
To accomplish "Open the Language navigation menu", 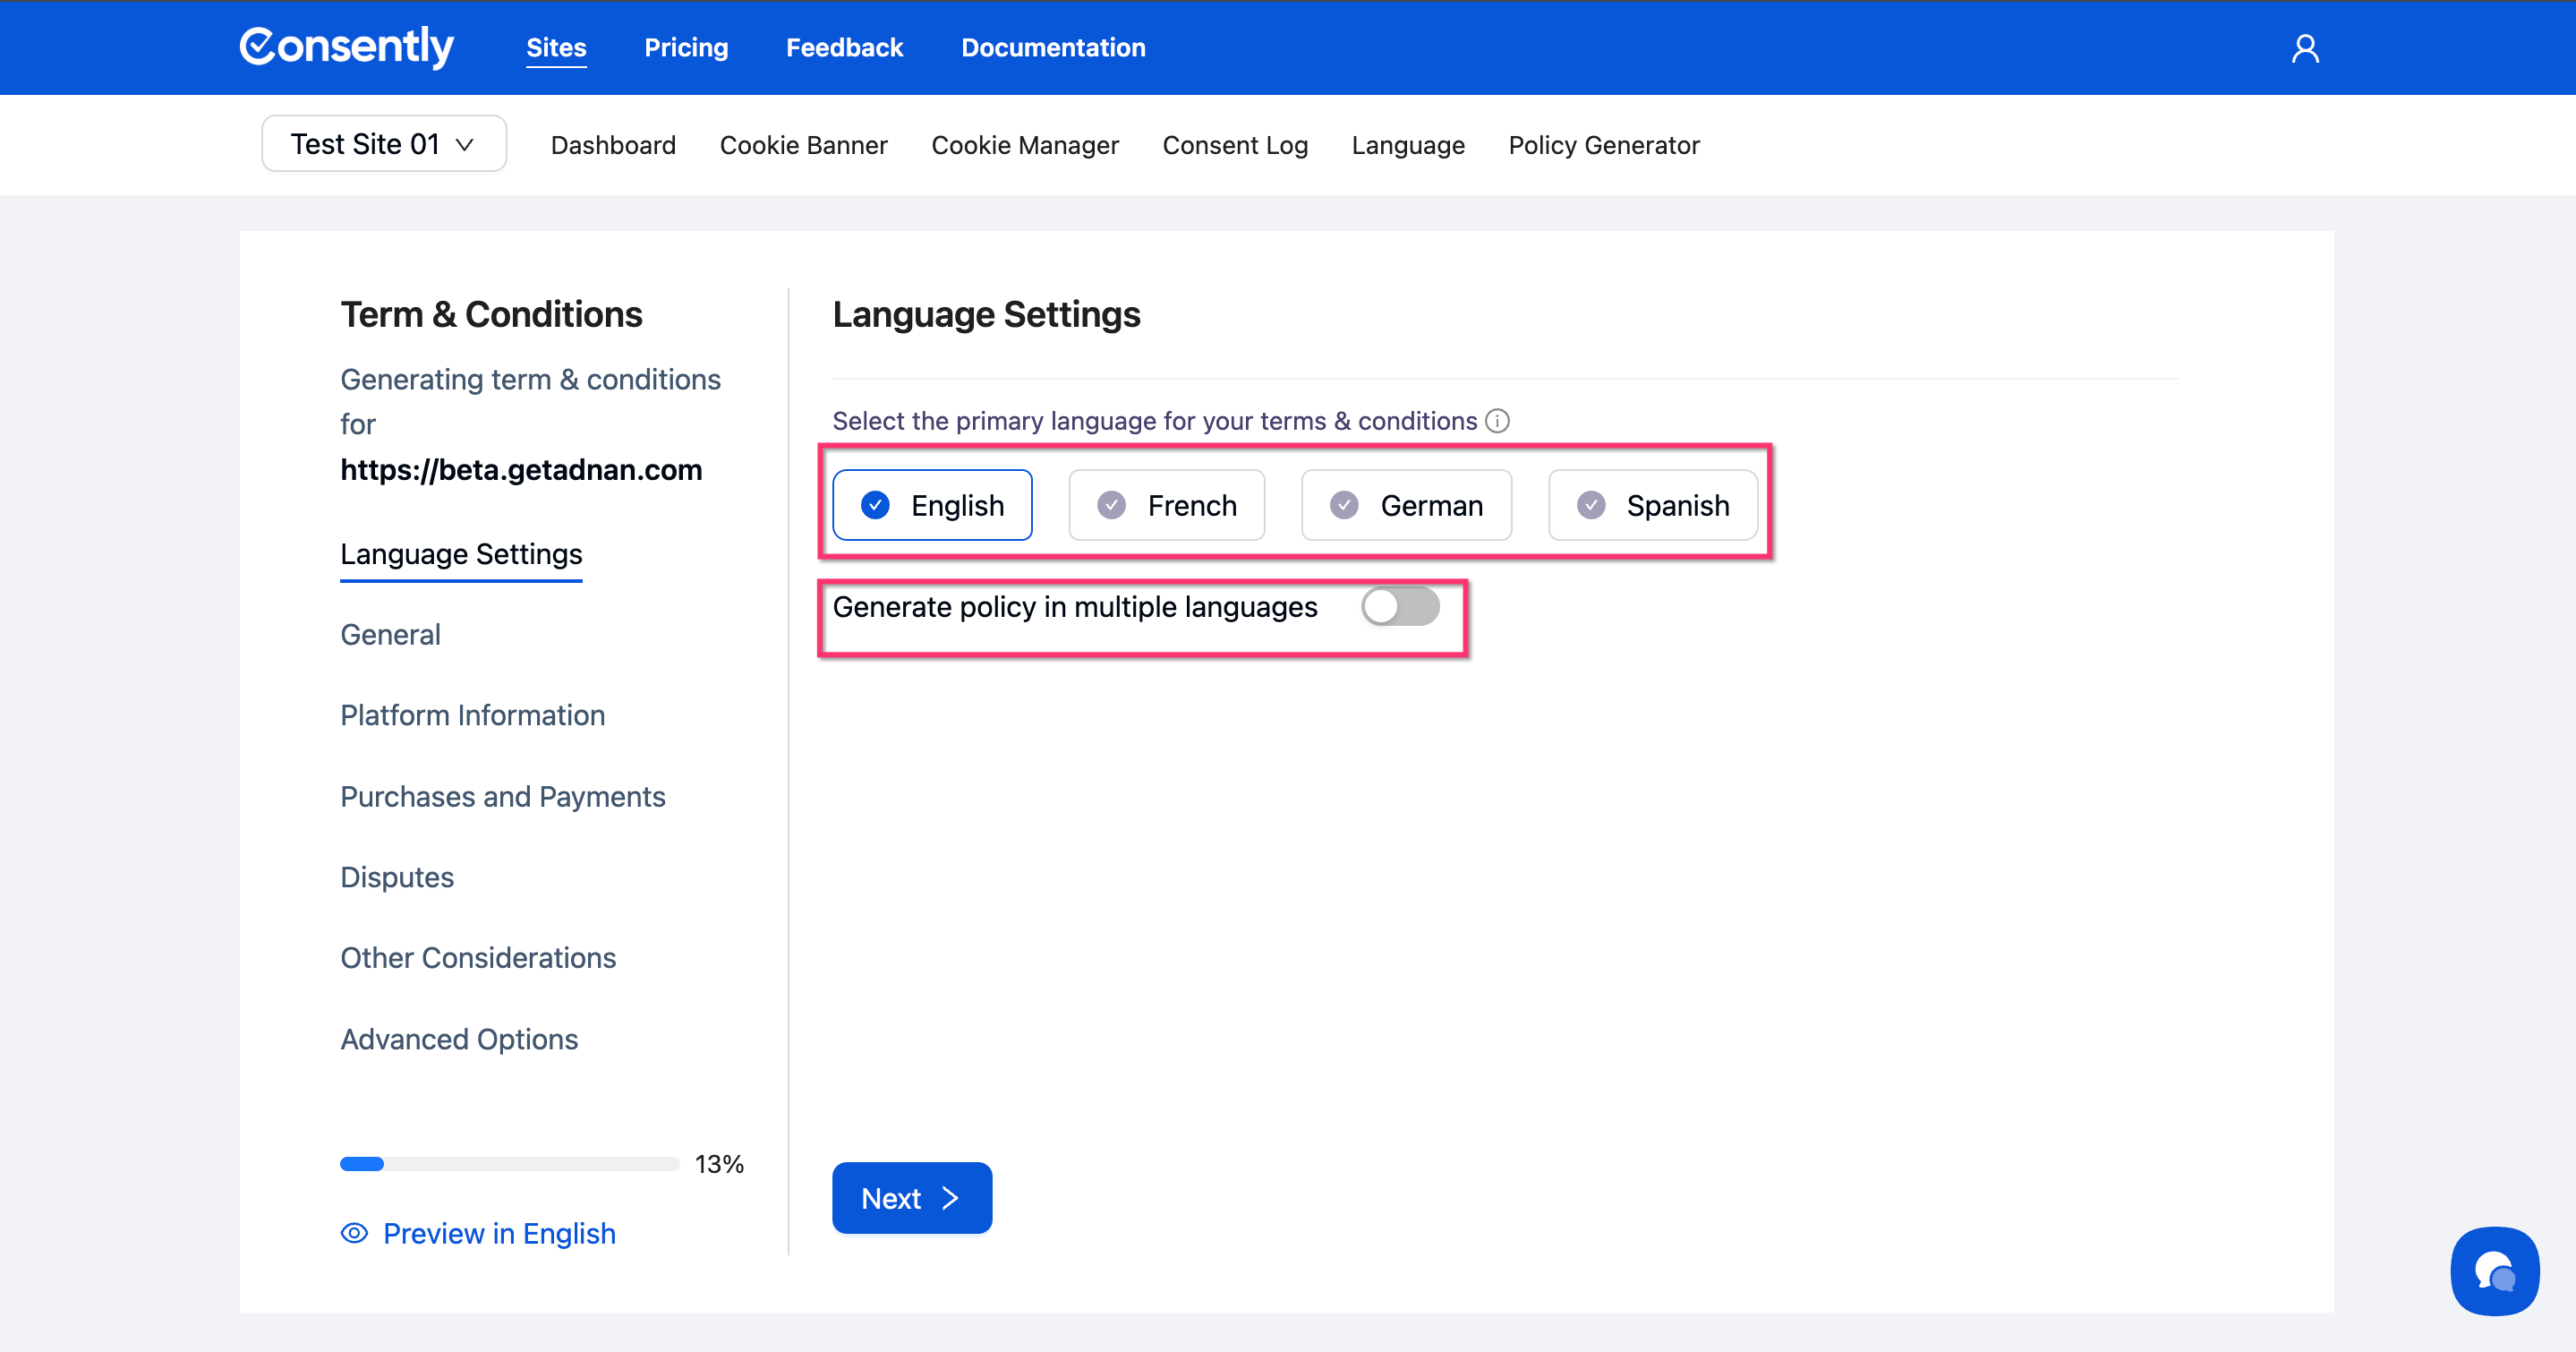I will pos(1407,145).
